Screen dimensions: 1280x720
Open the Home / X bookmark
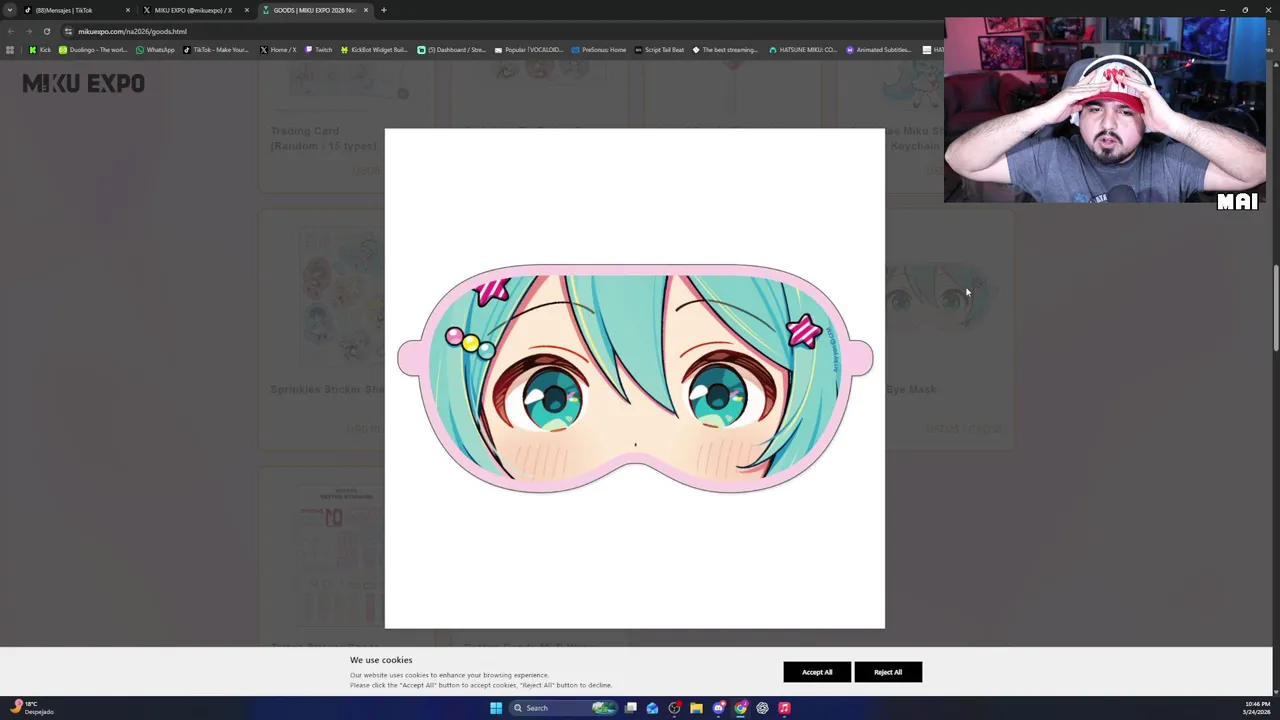click(278, 50)
